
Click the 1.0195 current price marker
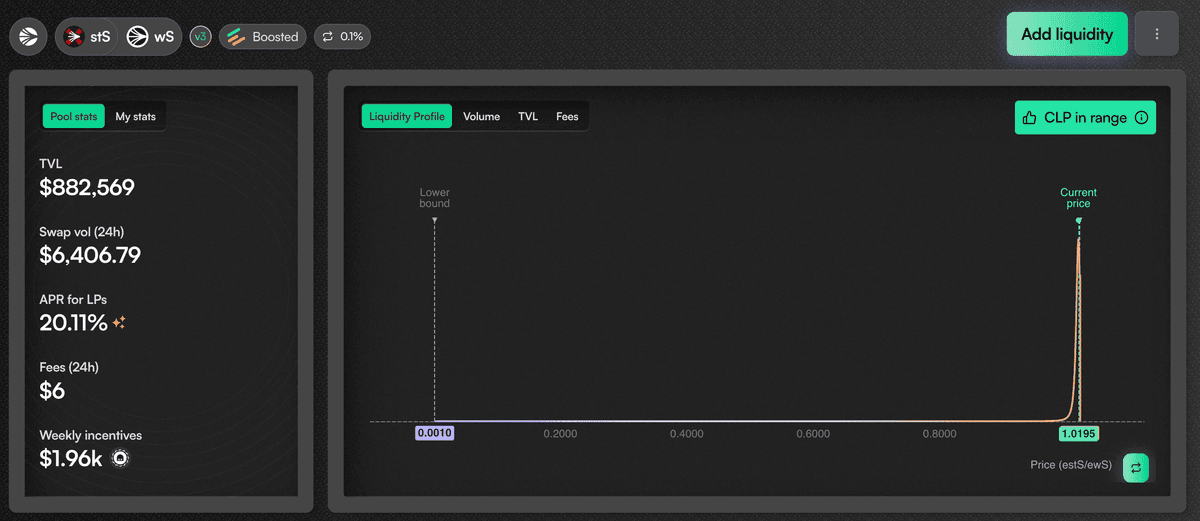[1078, 434]
